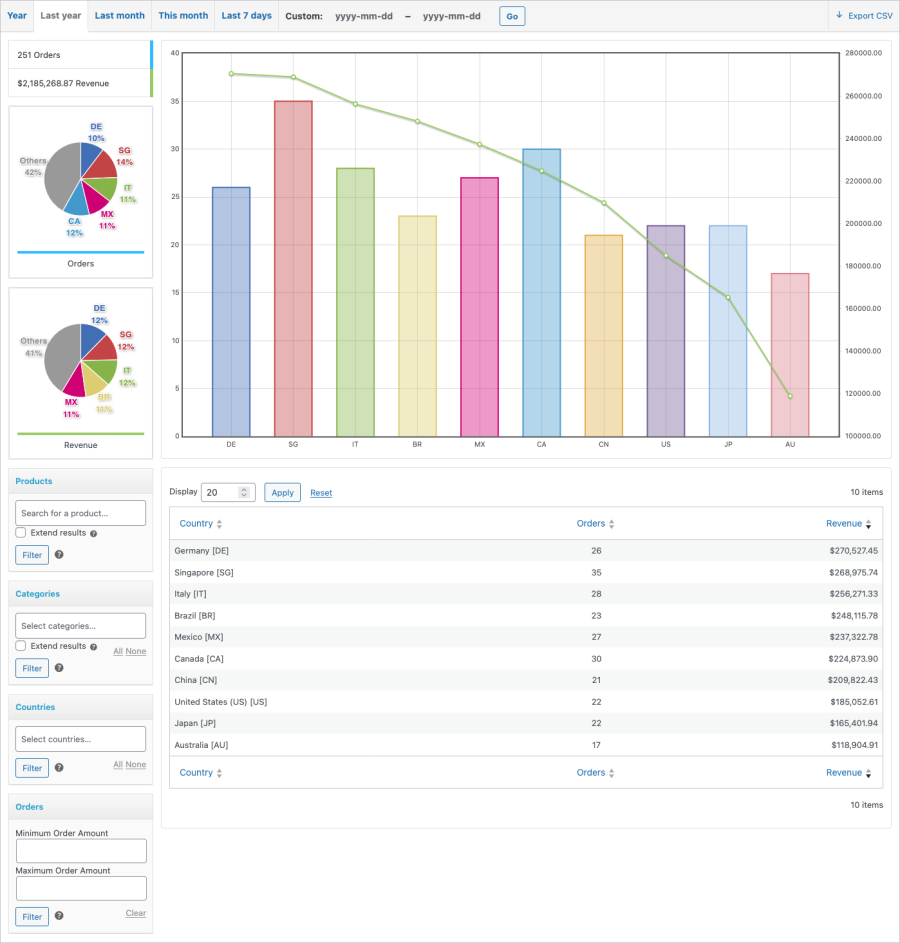Viewport: 900px width, 943px height.
Task: Click the help icon beside Products Filter button
Action: click(x=58, y=554)
